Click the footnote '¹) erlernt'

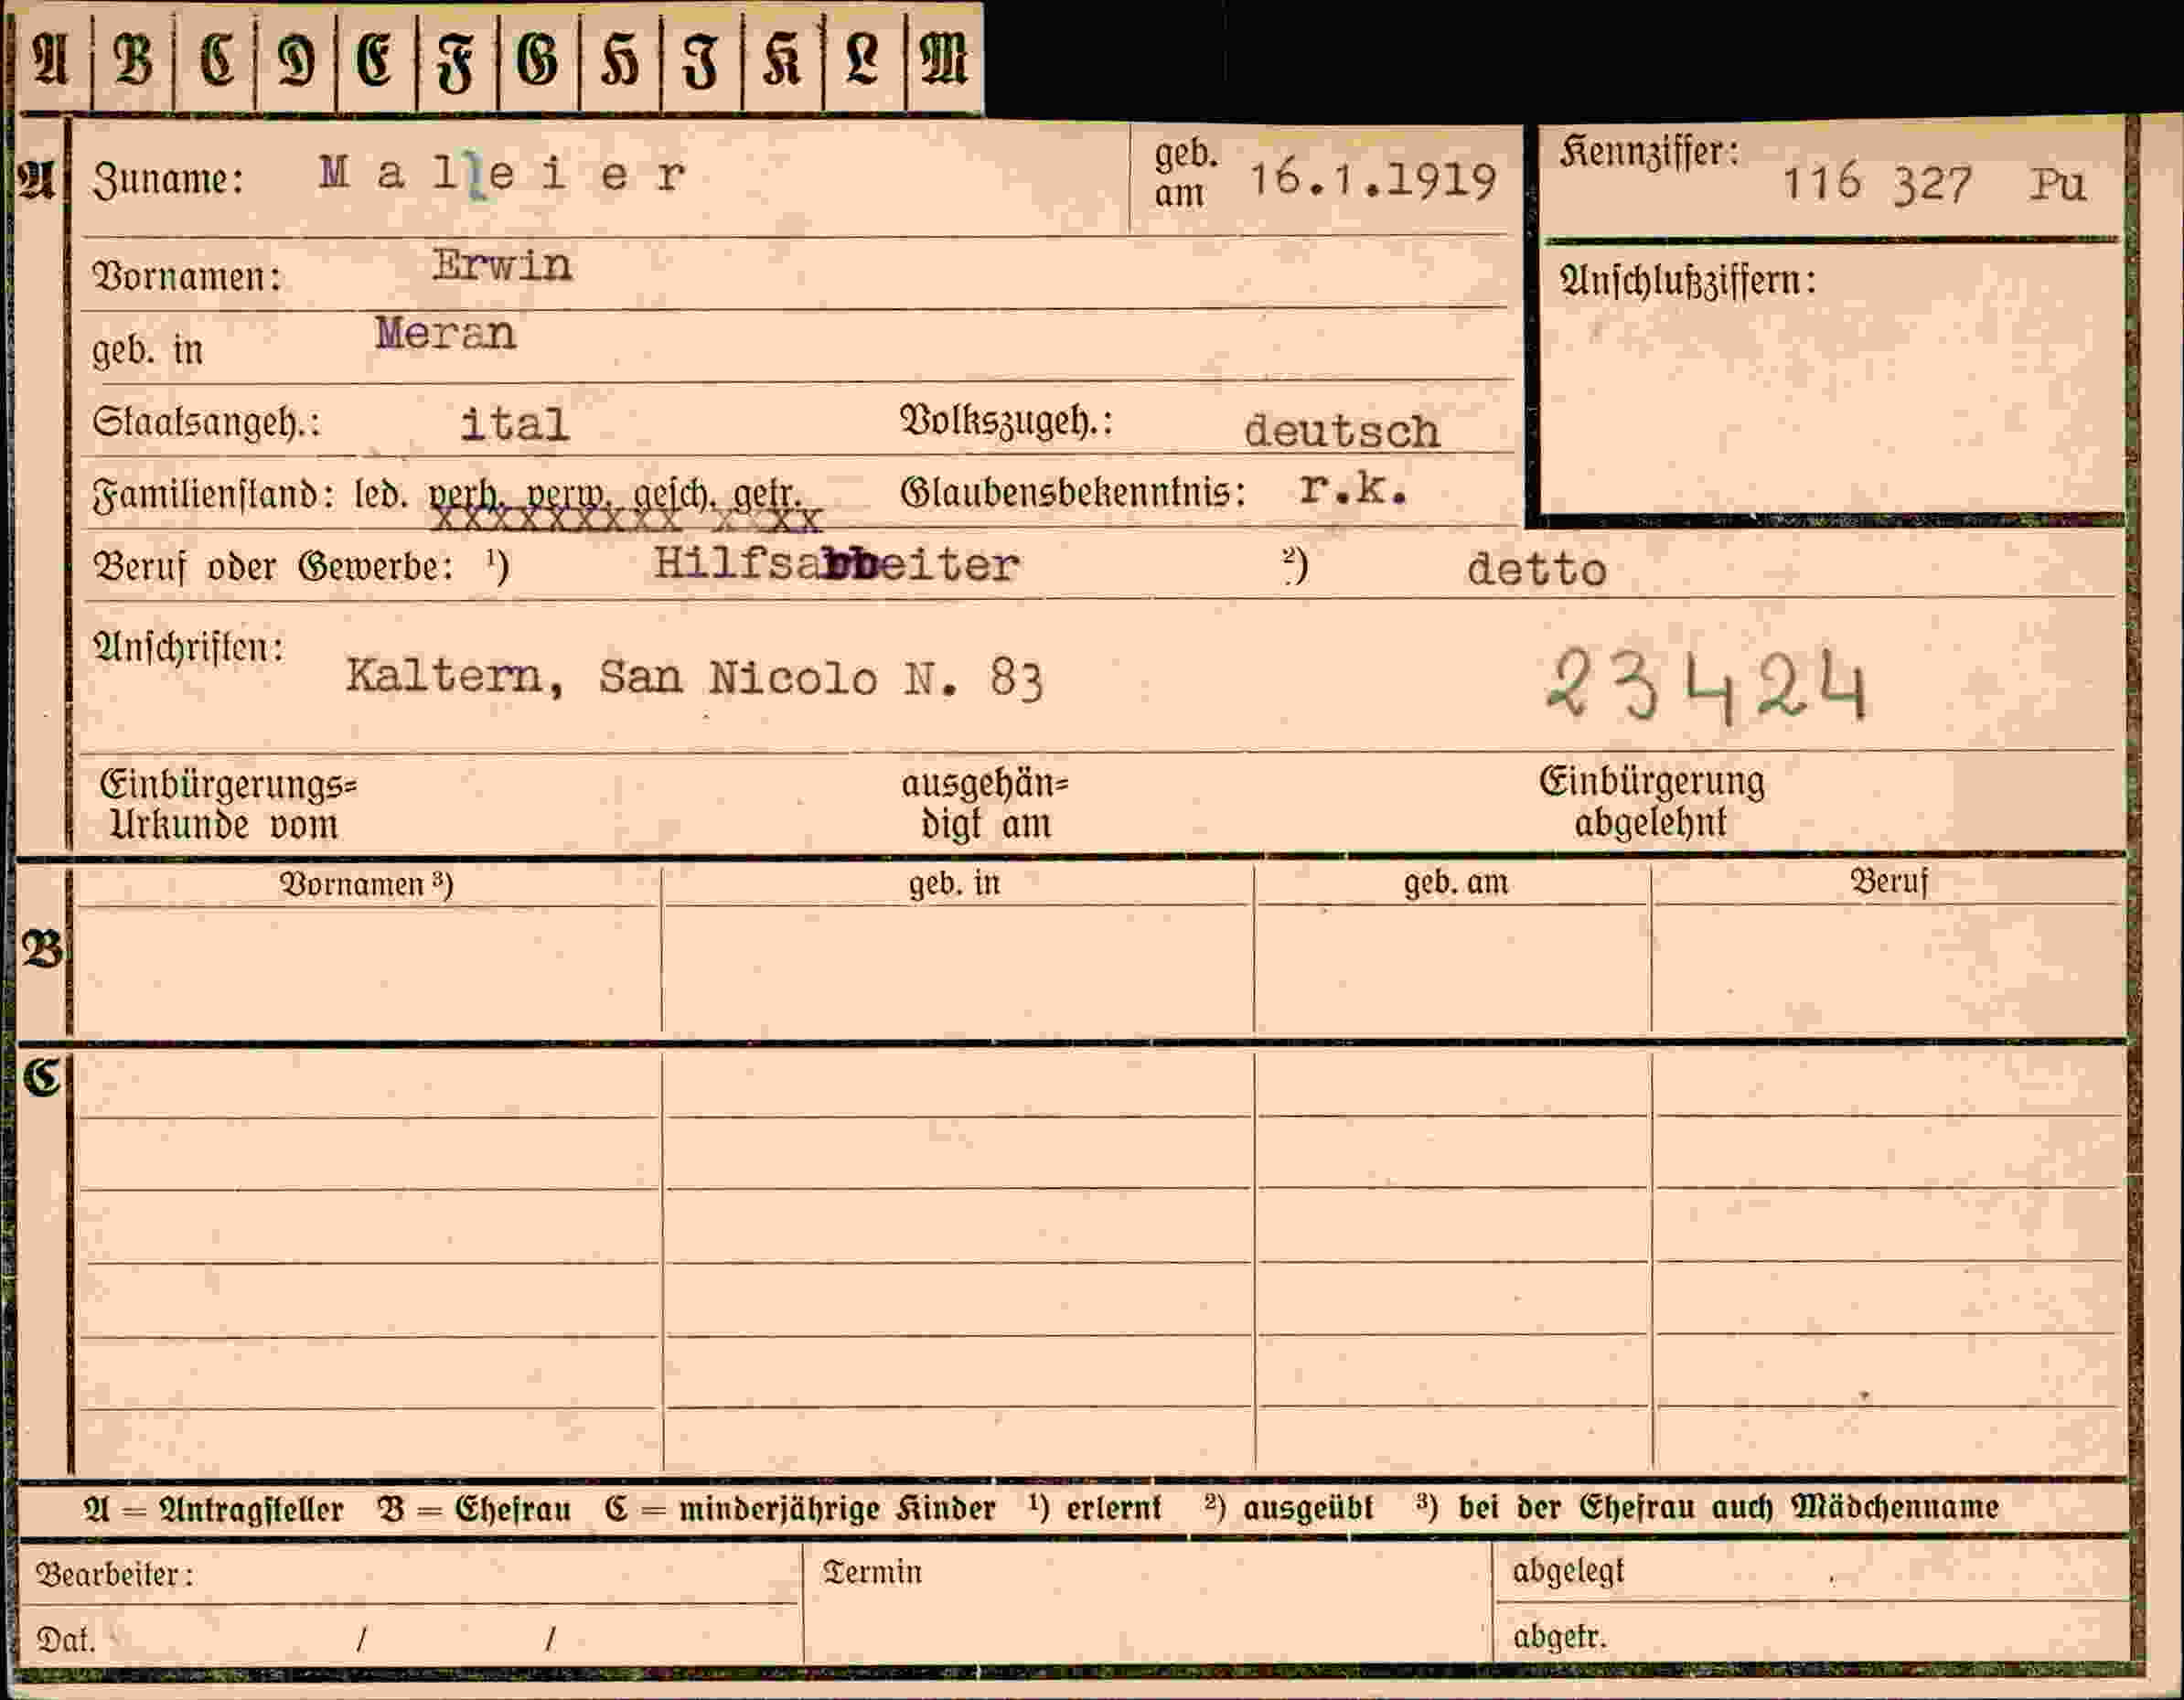point(1095,1508)
